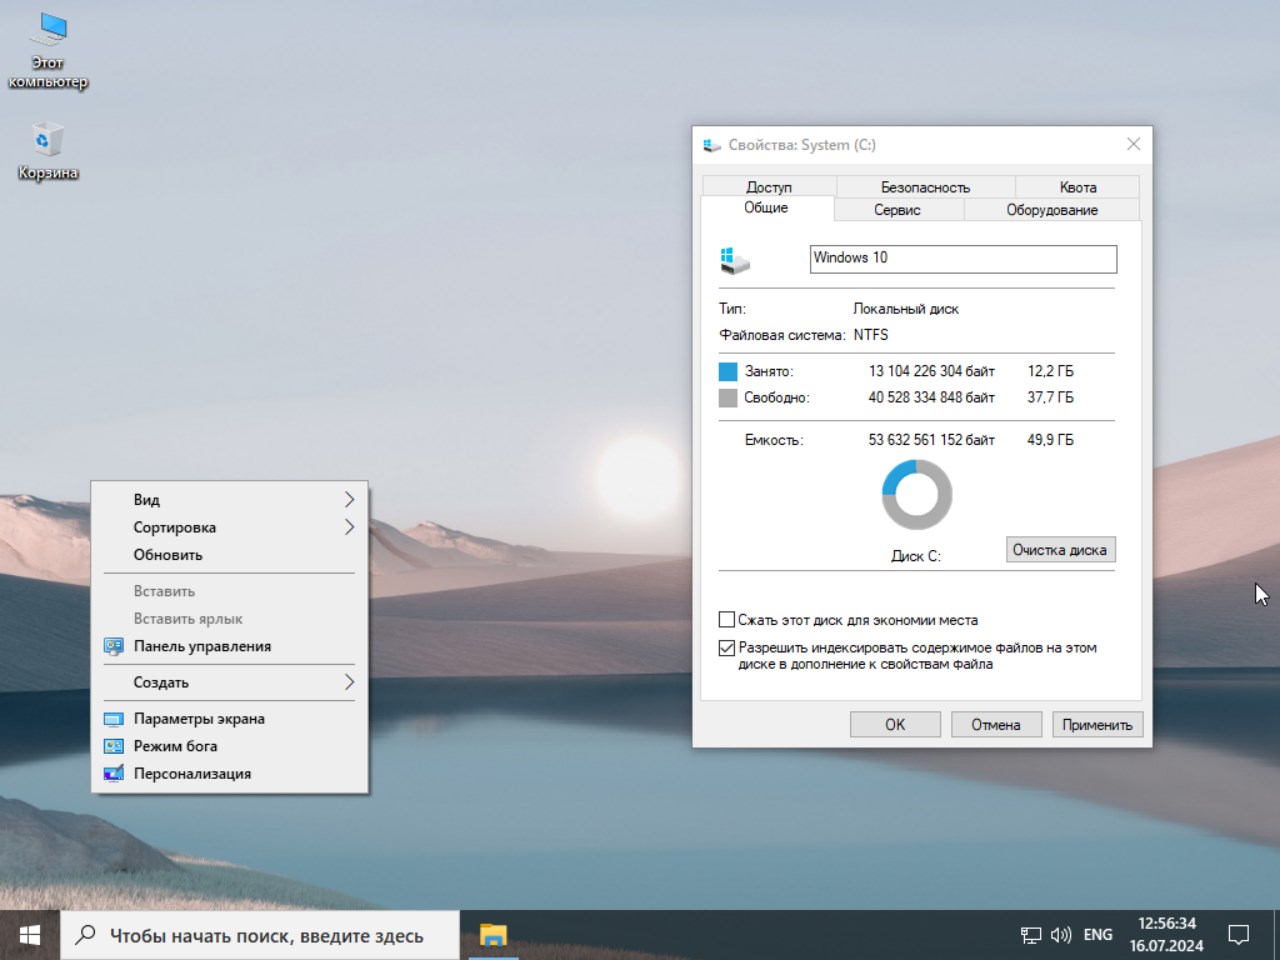Expand the Сортировка submenu arrow
1280x960 pixels.
coord(349,527)
